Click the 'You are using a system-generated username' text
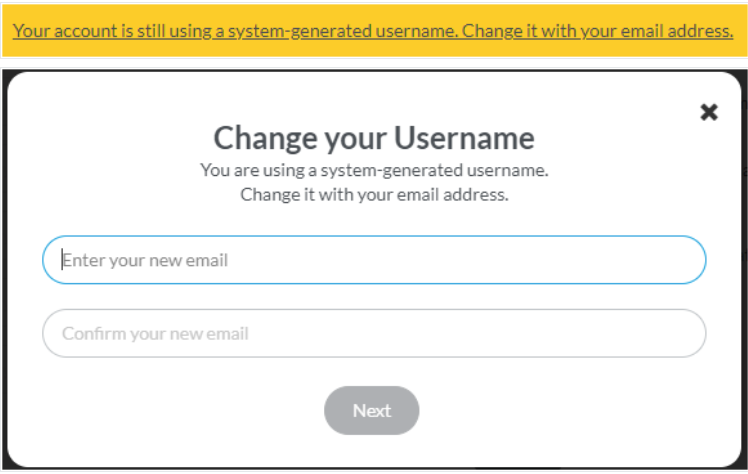The image size is (748, 474). (x=374, y=170)
